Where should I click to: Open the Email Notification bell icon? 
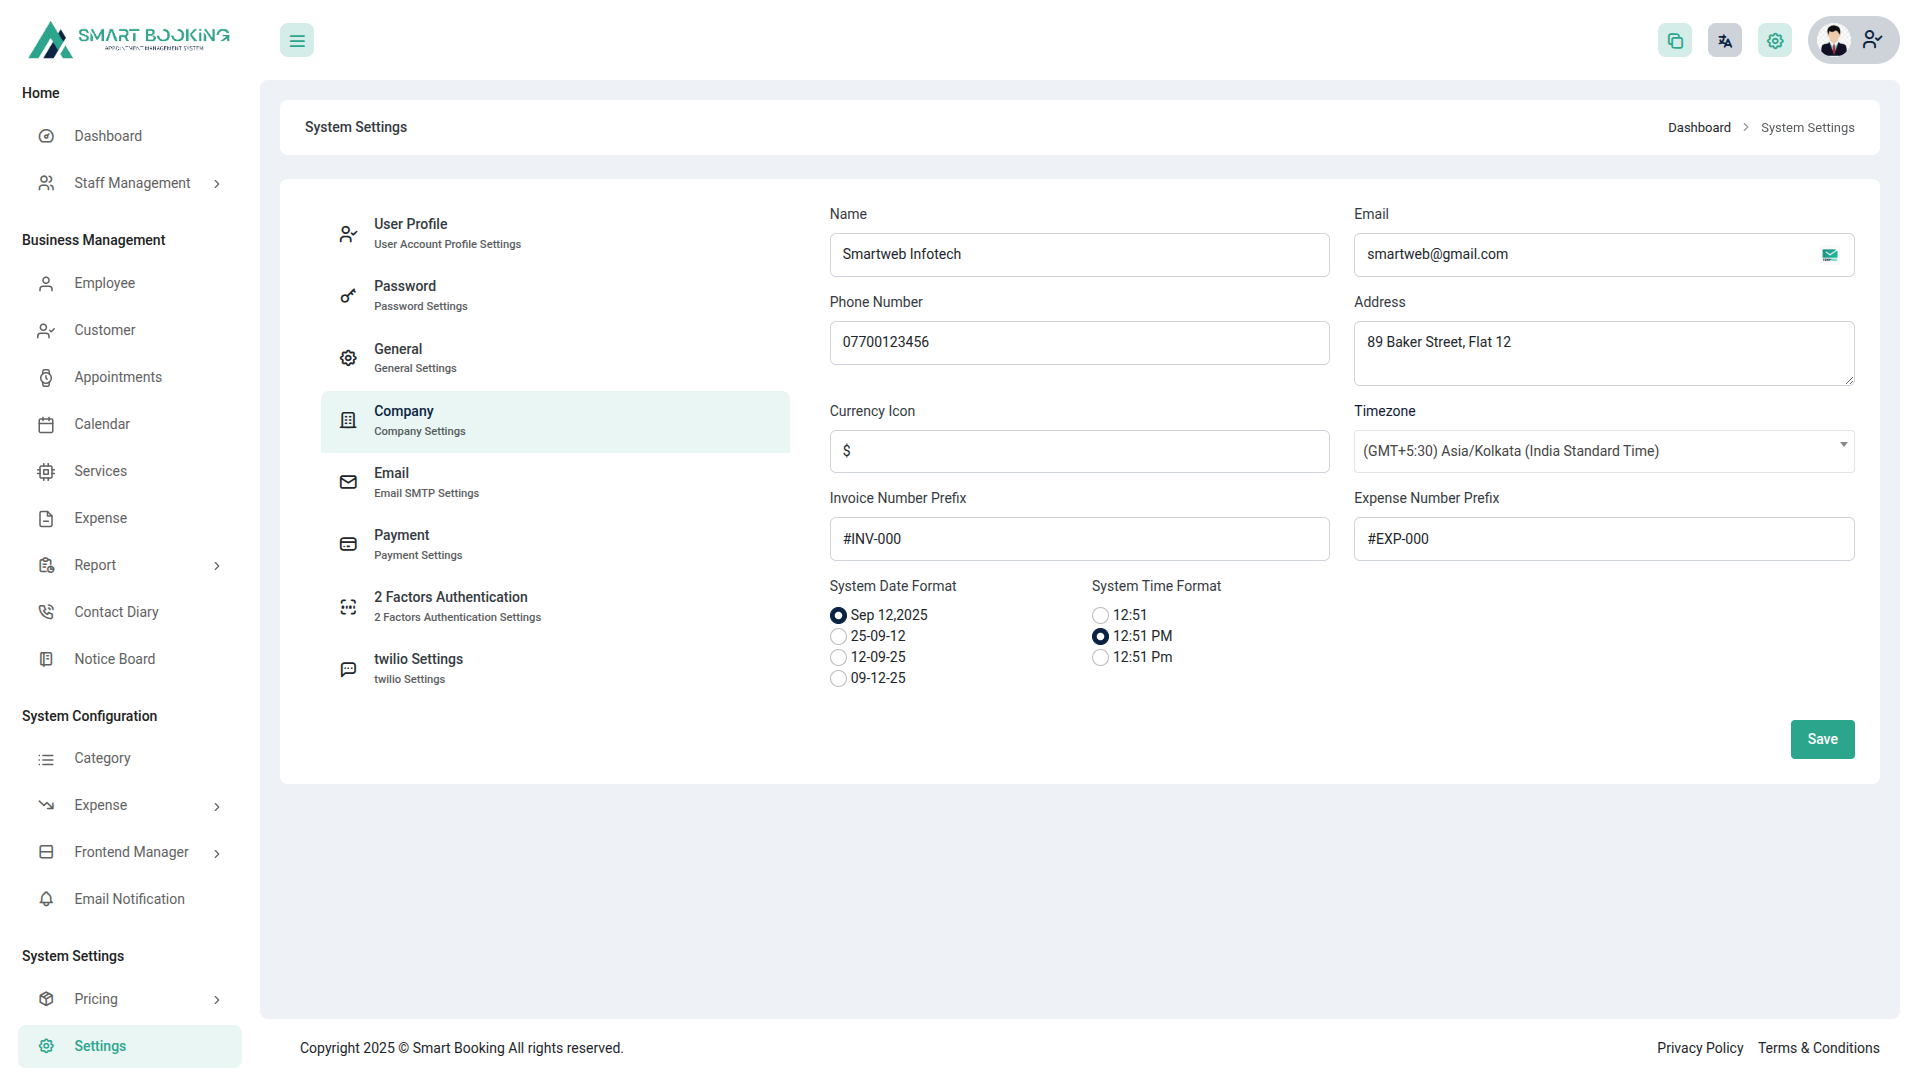[46, 899]
